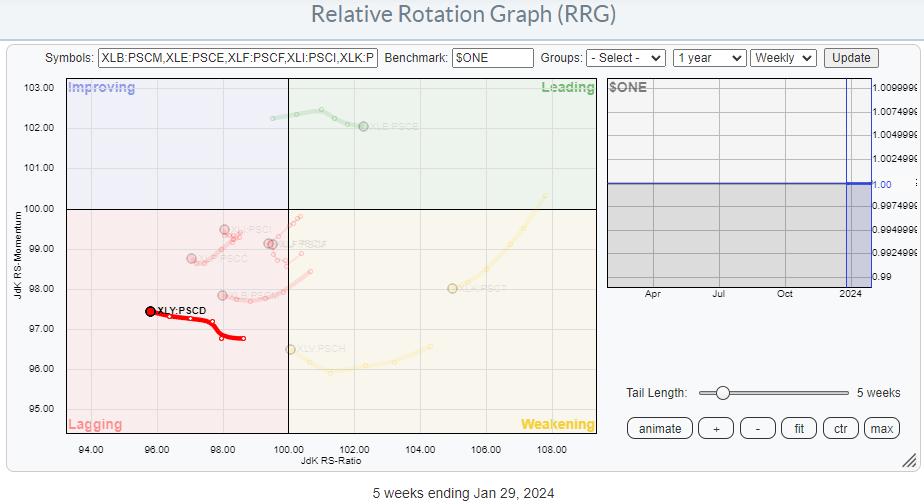The image size is (924, 504).
Task: Select the XLV:PSCH marker near center axis
Action: pyautogui.click(x=290, y=349)
